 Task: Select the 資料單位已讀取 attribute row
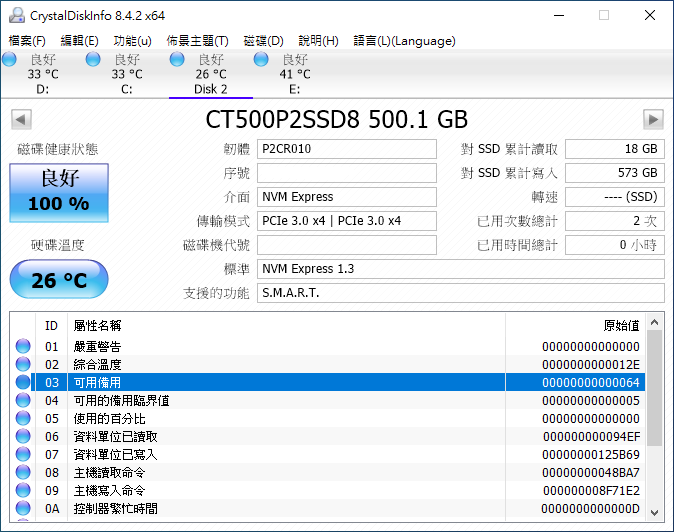327,437
